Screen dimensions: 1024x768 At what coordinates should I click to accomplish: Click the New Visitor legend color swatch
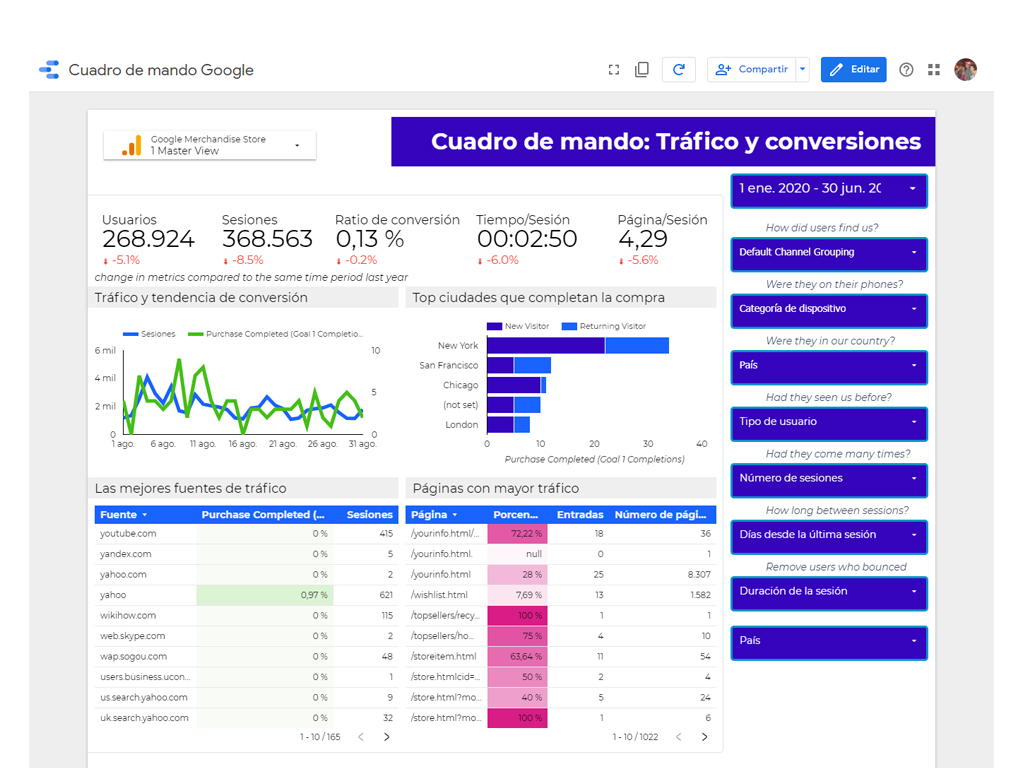(x=494, y=327)
